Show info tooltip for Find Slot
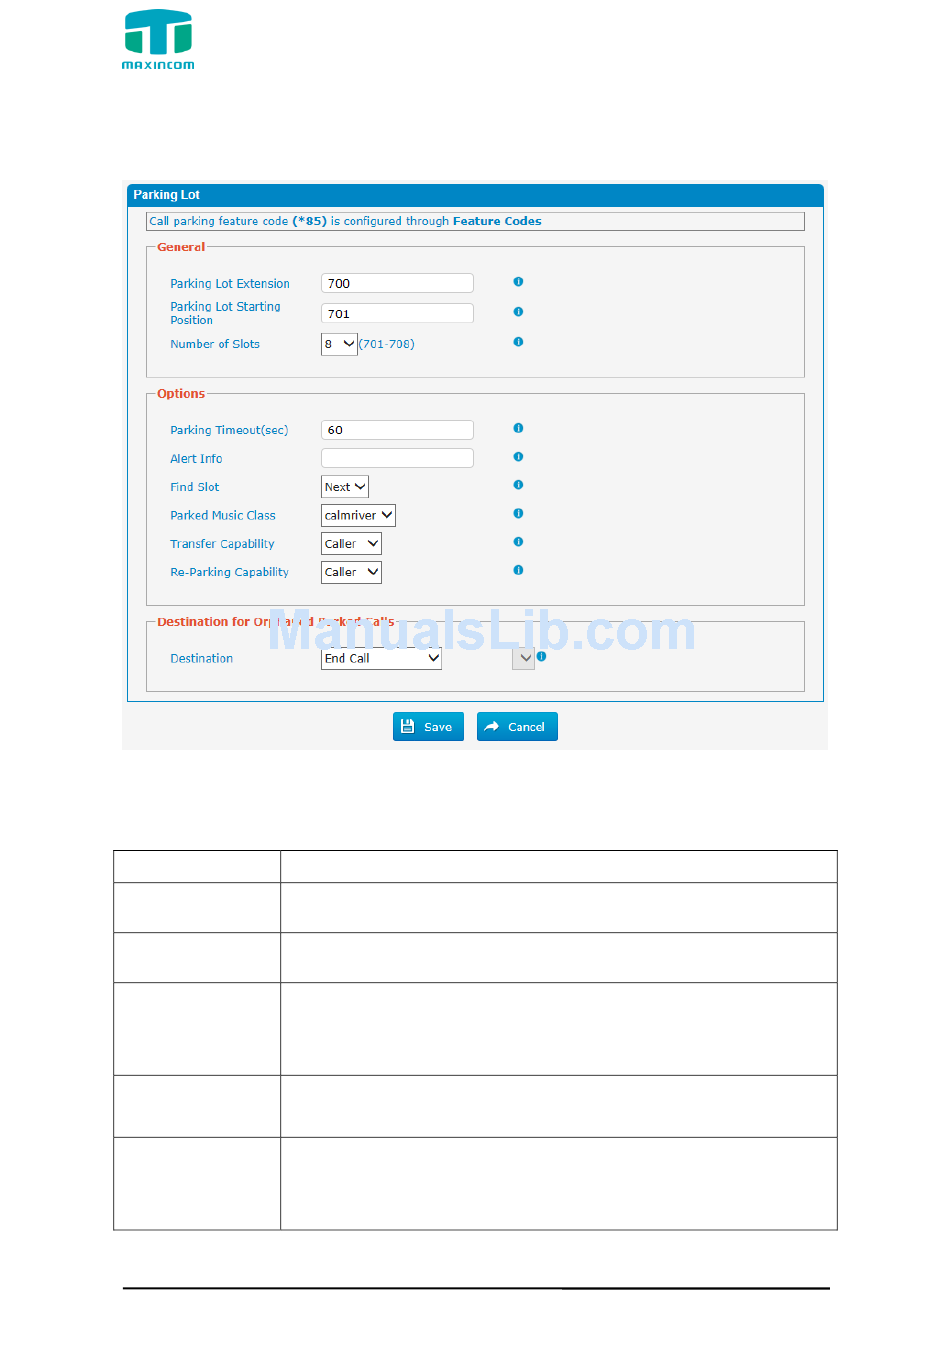The image size is (950, 1369). pos(518,485)
